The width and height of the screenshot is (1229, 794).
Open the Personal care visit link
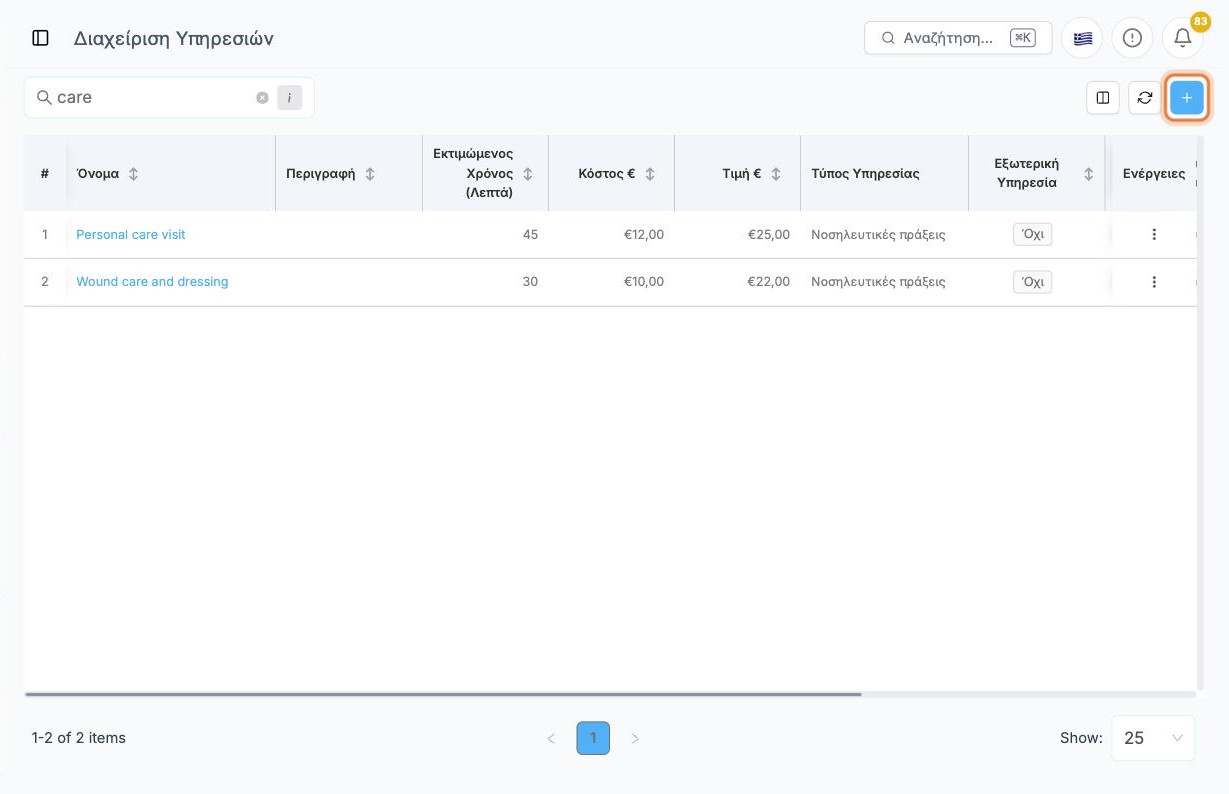pos(131,235)
